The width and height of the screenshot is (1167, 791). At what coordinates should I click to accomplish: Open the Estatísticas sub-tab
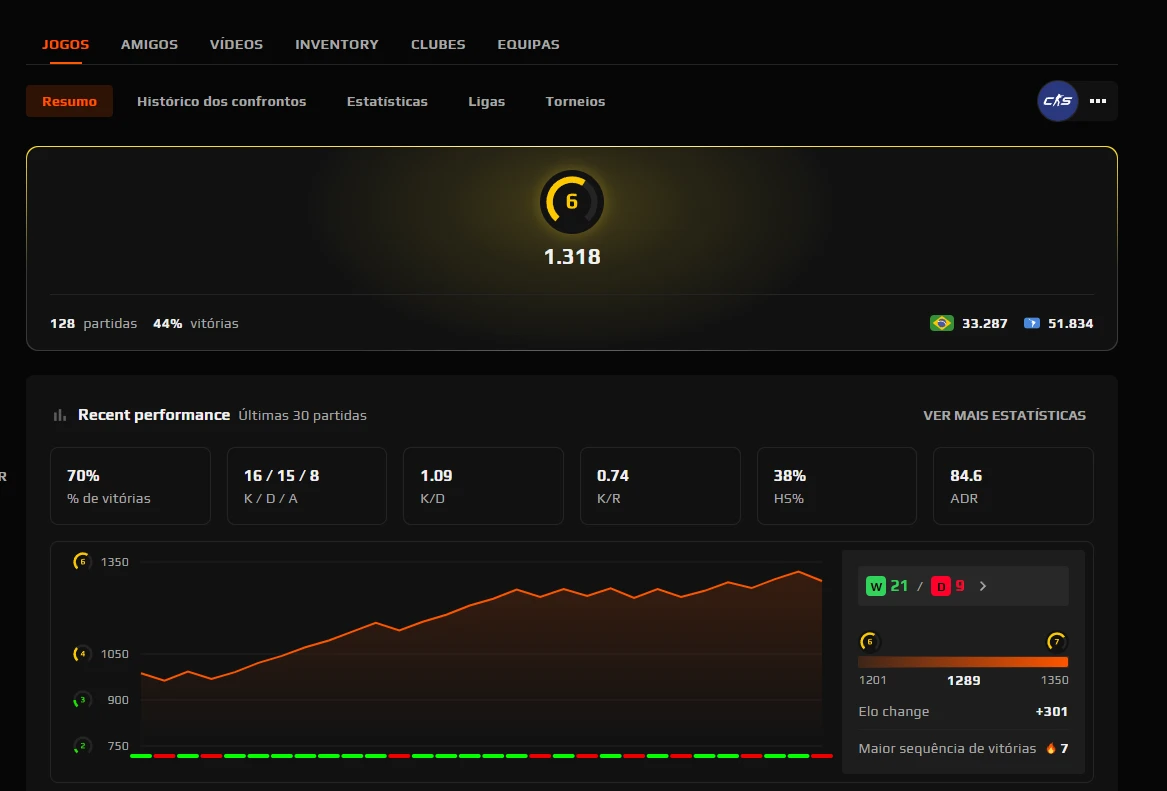(387, 101)
